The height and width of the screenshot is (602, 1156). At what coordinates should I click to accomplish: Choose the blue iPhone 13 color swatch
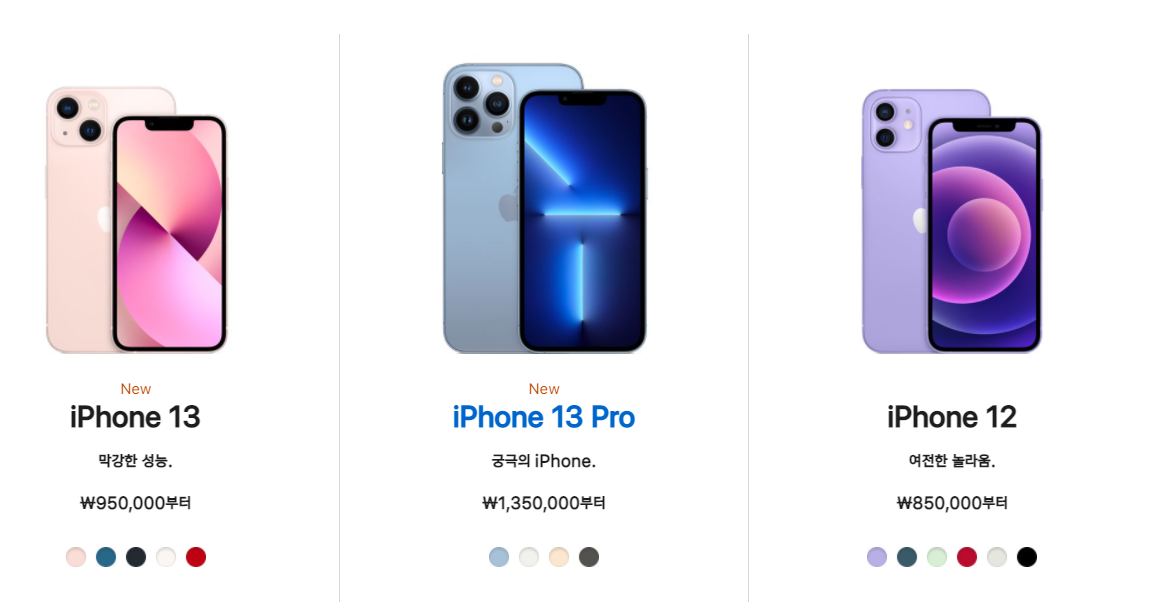[106, 557]
